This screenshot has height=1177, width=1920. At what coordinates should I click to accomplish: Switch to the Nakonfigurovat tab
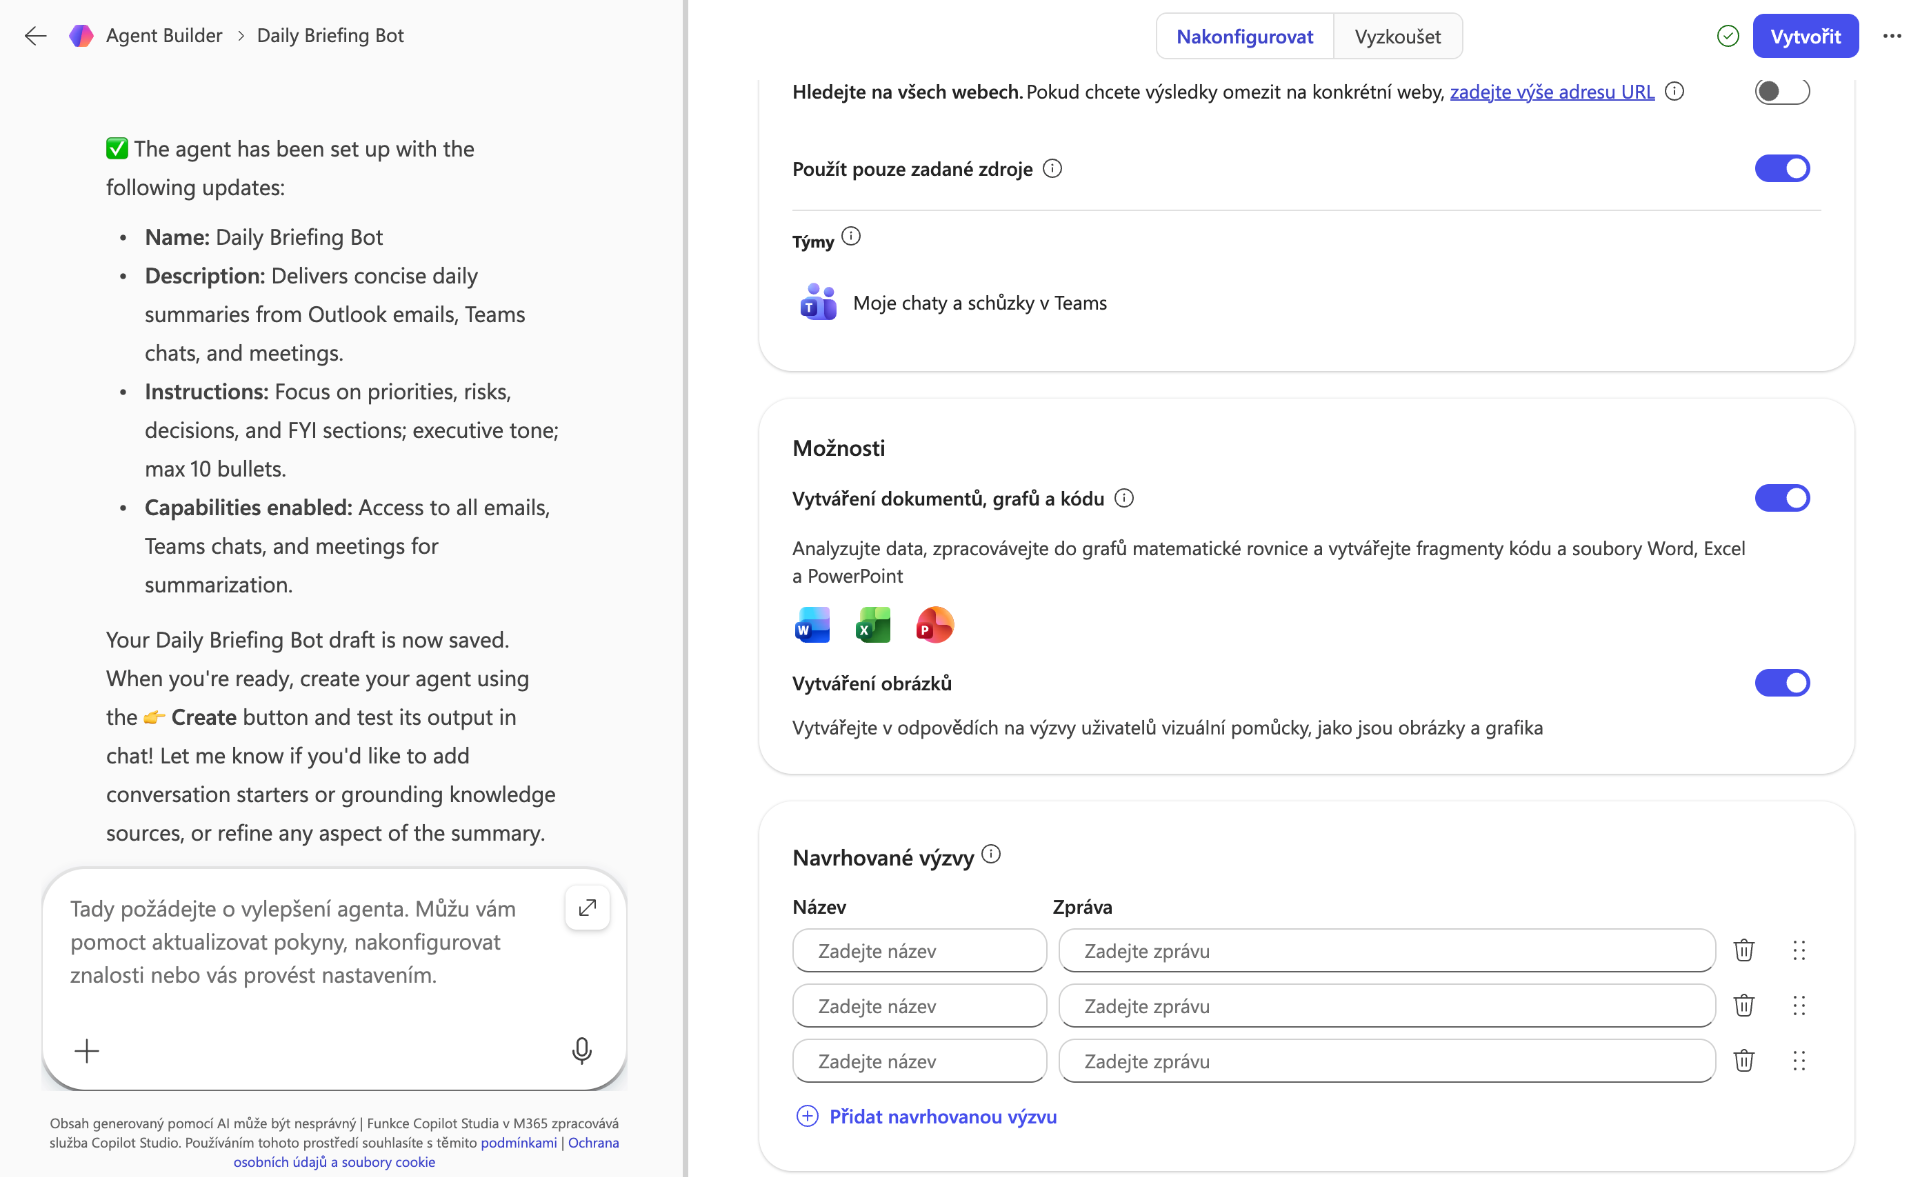(1245, 37)
